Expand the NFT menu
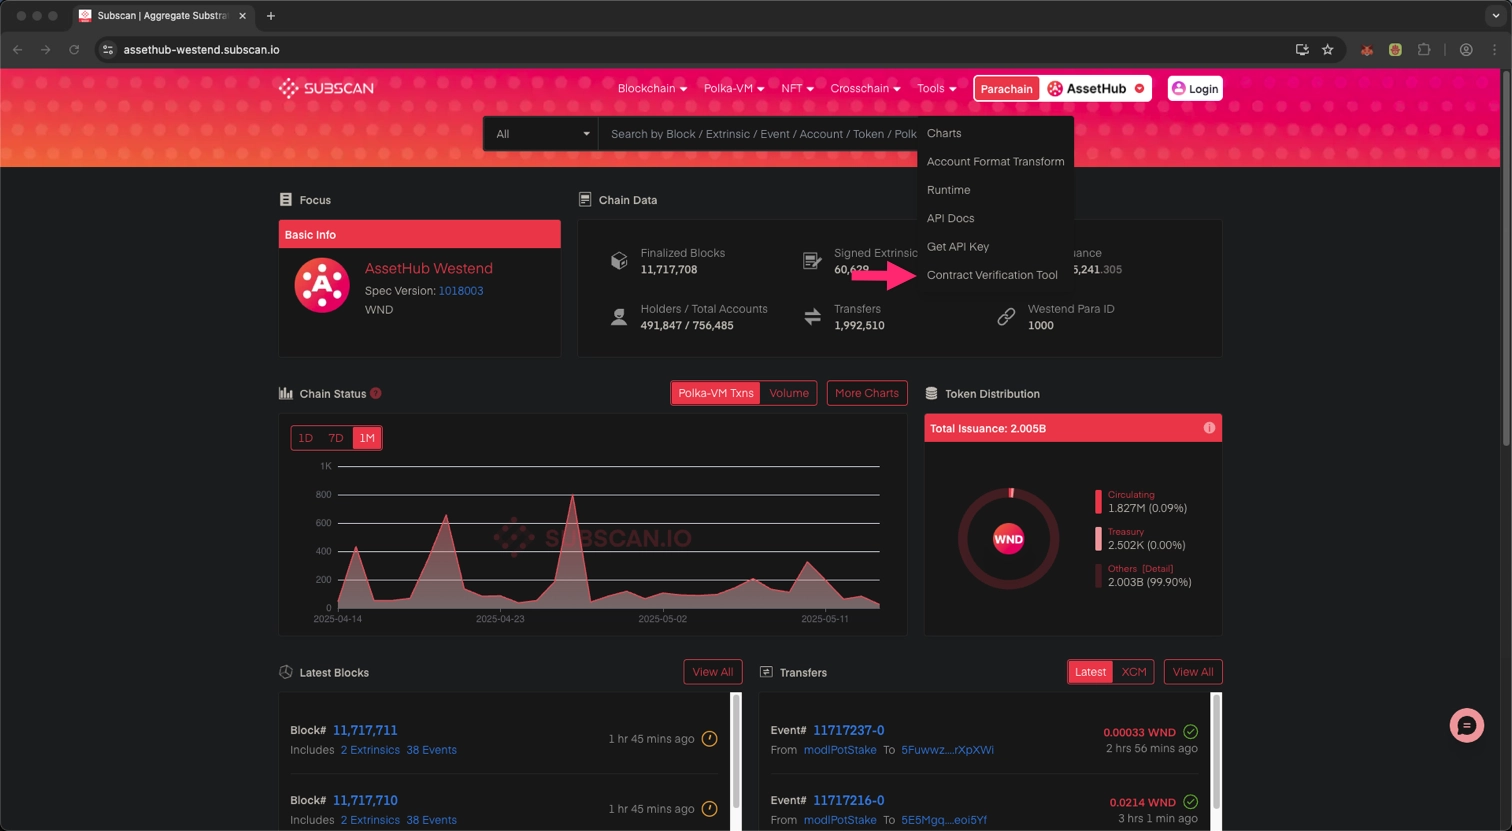The image size is (1512, 831). pos(797,88)
